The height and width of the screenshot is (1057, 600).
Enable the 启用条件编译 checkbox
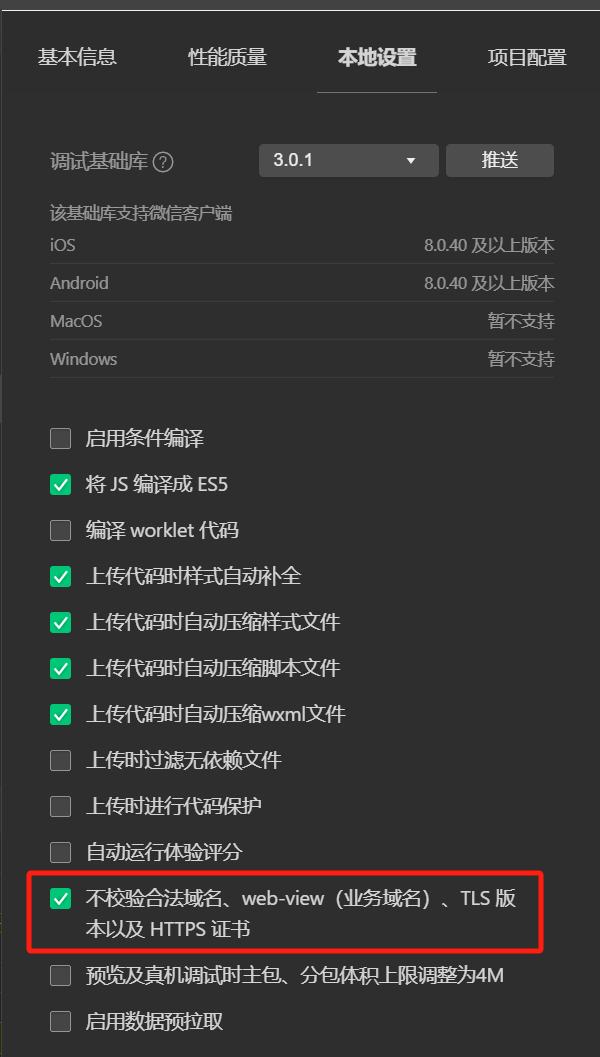pos(61,439)
